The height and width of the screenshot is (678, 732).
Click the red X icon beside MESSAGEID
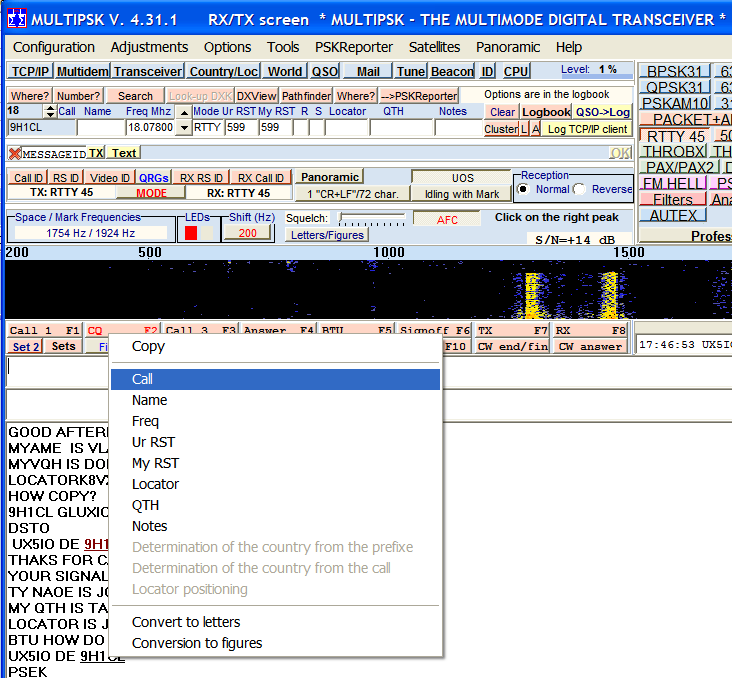(x=15, y=153)
